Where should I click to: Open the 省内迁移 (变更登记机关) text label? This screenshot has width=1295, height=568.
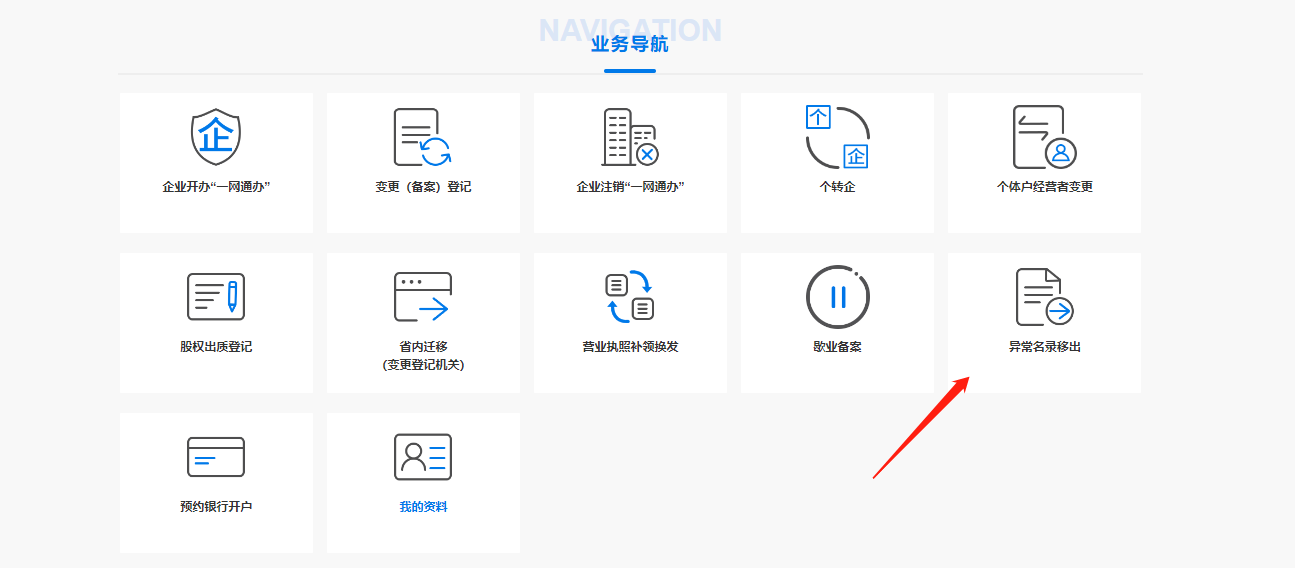click(x=422, y=356)
